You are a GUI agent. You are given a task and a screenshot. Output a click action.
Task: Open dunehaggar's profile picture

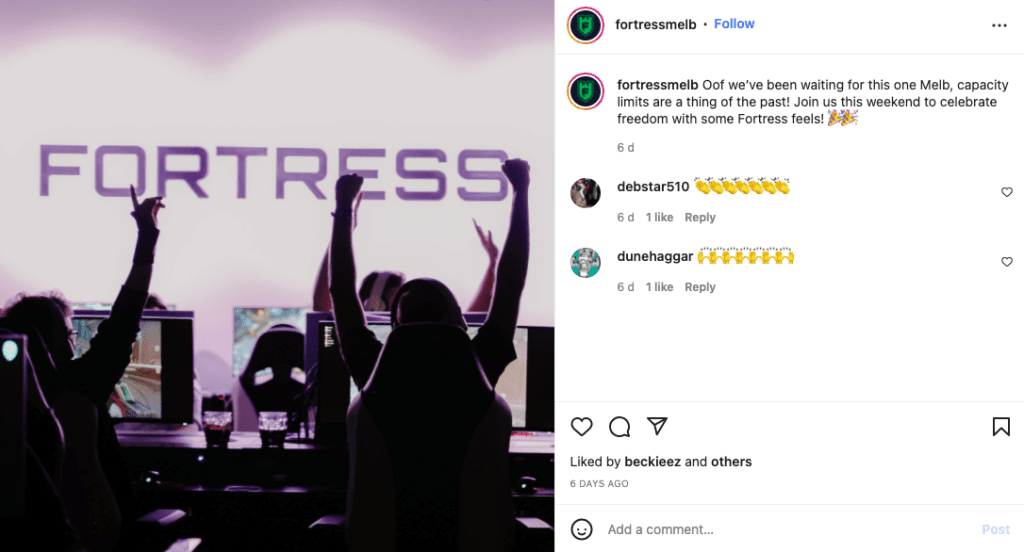(x=585, y=263)
